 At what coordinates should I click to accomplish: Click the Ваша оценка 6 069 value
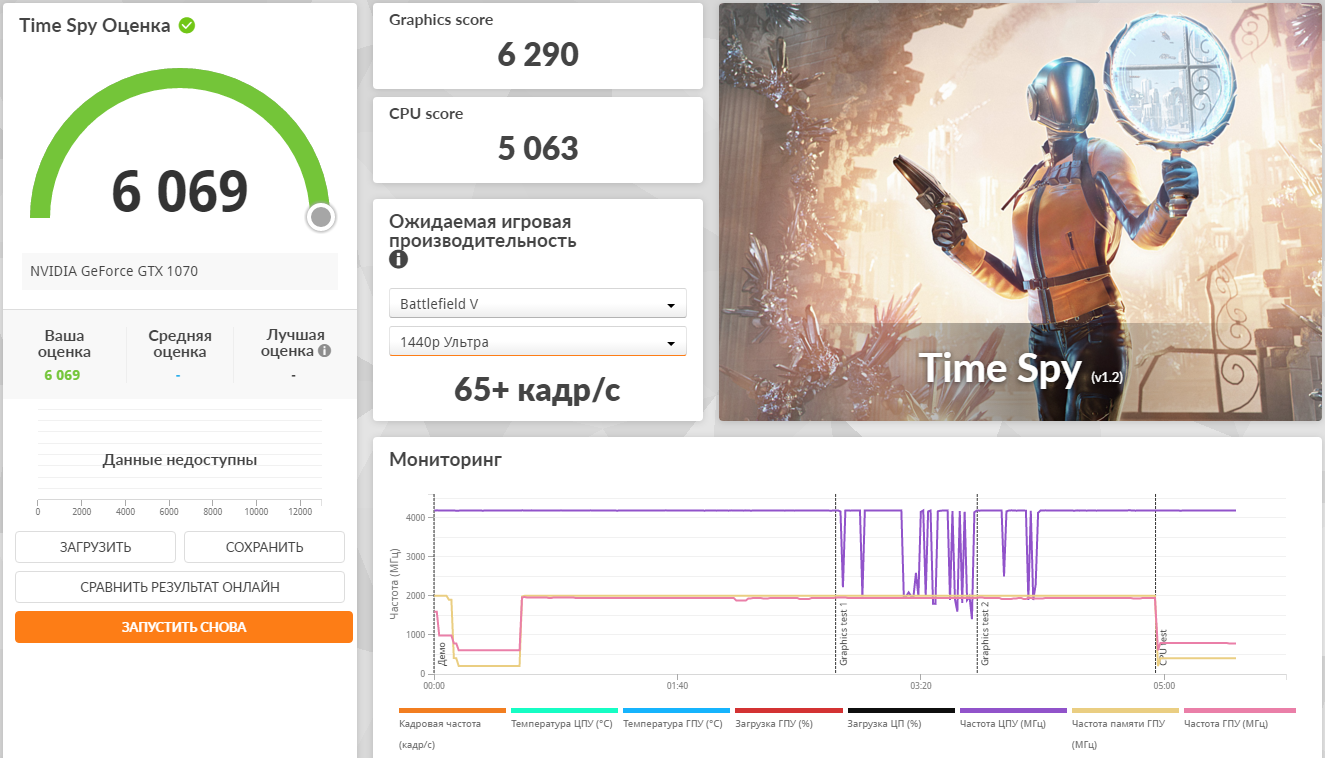pyautogui.click(x=62, y=375)
